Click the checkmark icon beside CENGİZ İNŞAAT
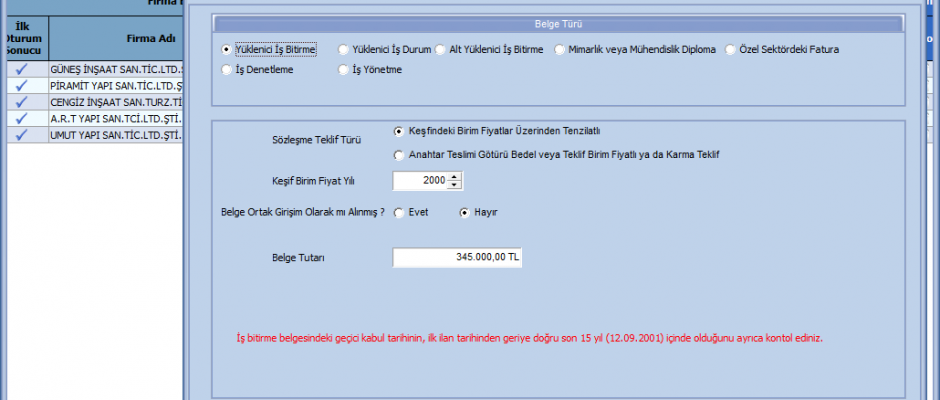The height and width of the screenshot is (400, 940). click(22, 102)
